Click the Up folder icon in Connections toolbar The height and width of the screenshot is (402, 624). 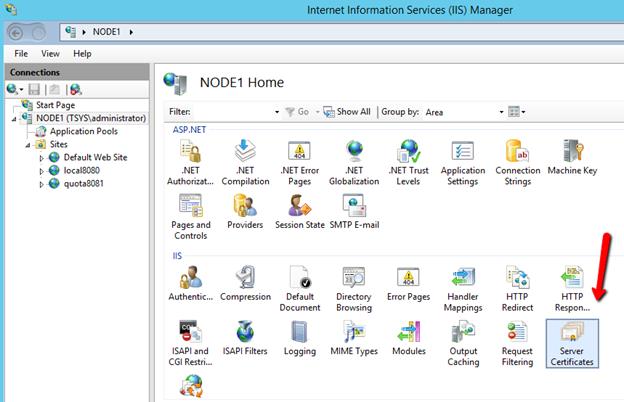click(x=54, y=90)
